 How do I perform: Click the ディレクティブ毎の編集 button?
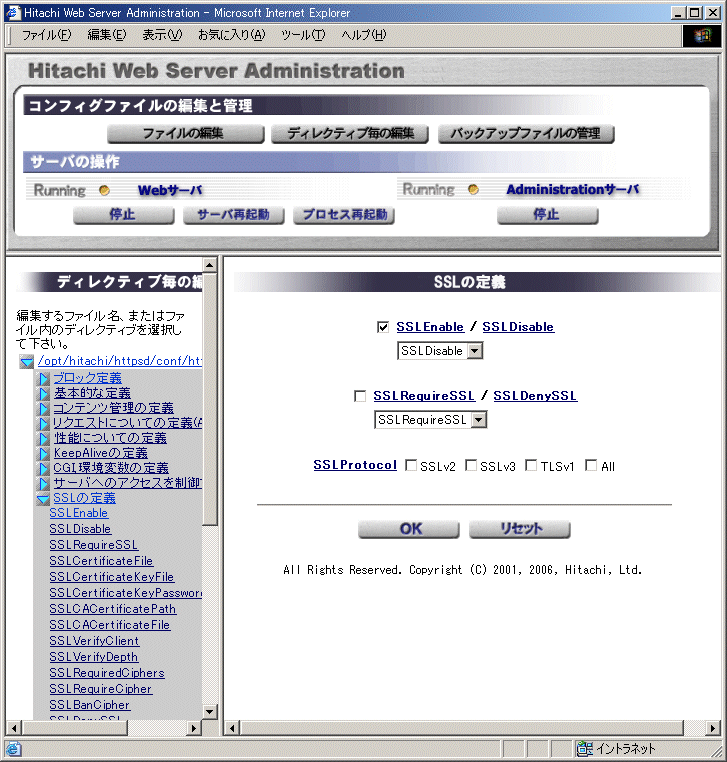(350, 134)
